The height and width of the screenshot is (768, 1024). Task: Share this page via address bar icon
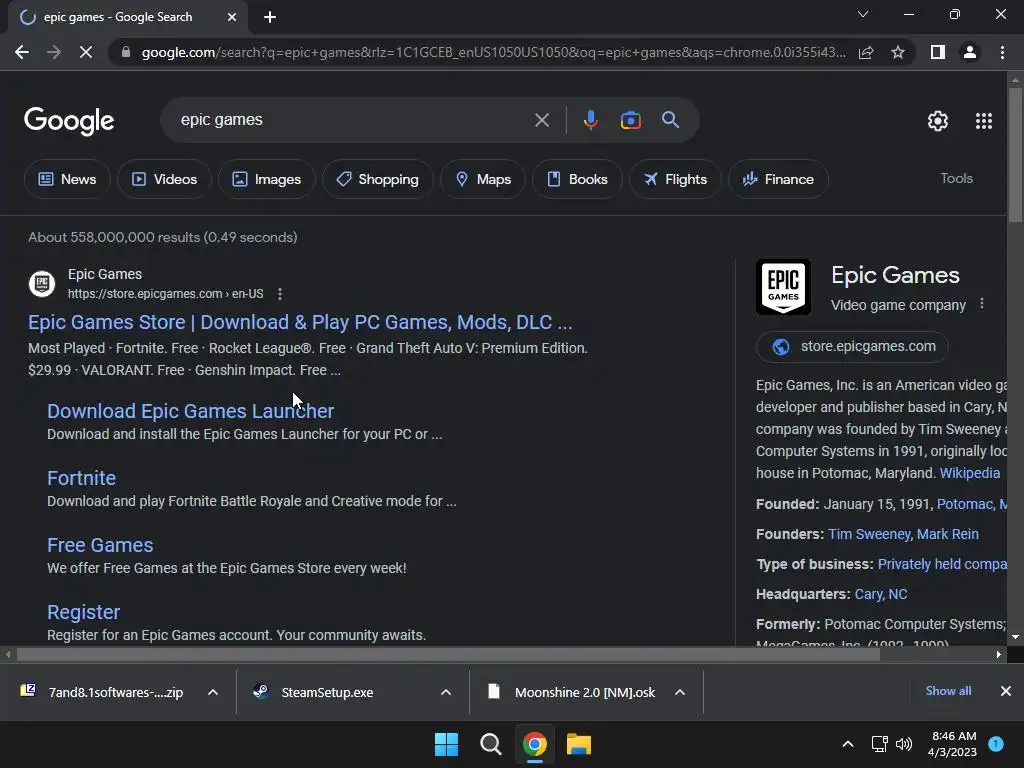(x=866, y=52)
